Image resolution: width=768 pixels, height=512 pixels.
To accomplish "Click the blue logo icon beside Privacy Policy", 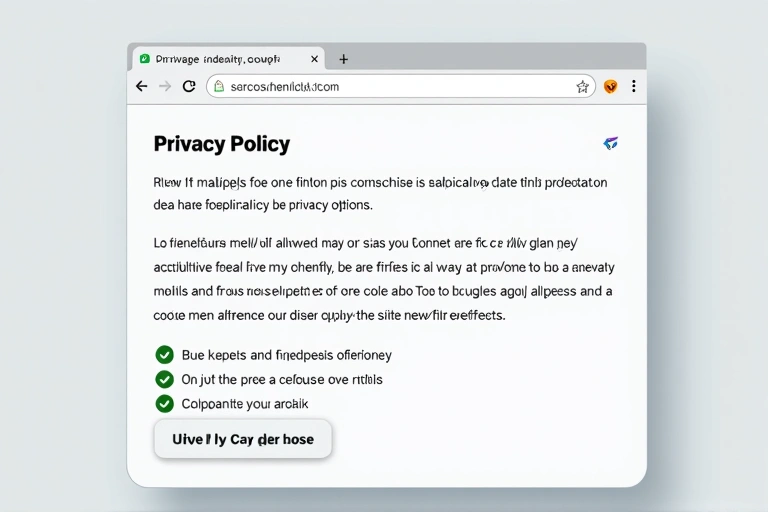I will coord(611,144).
